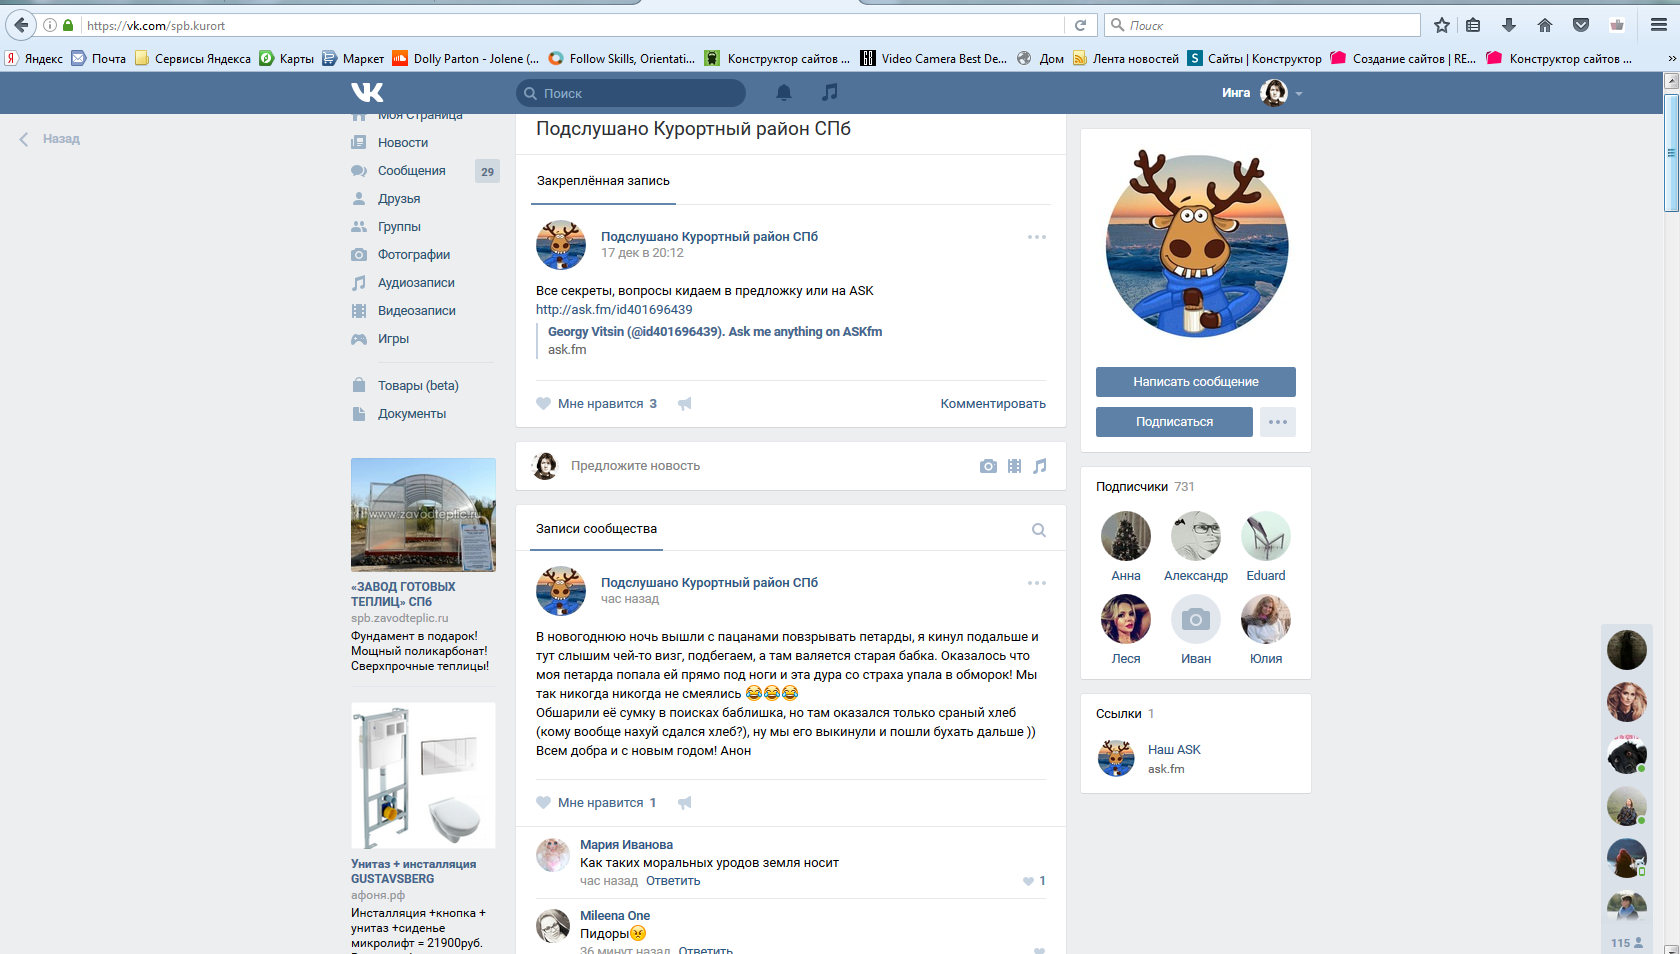
Task: Like Мария Иванова's comment
Action: 1028,881
